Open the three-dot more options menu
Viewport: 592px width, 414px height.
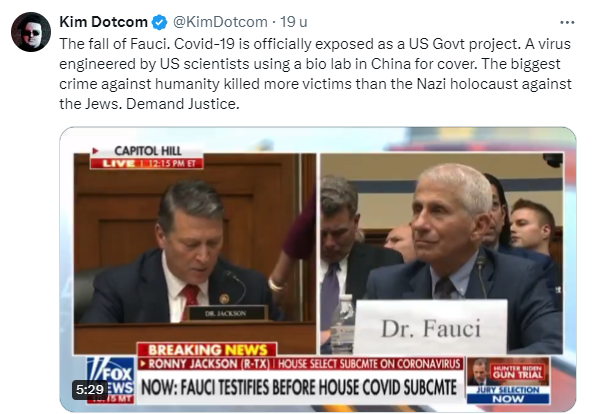click(567, 23)
